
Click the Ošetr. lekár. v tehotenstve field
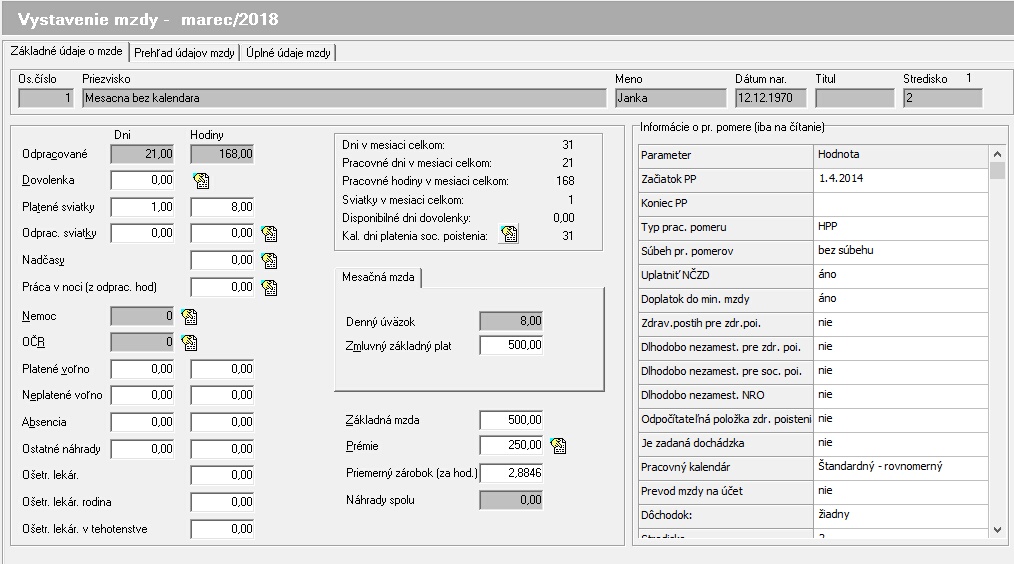point(222,529)
